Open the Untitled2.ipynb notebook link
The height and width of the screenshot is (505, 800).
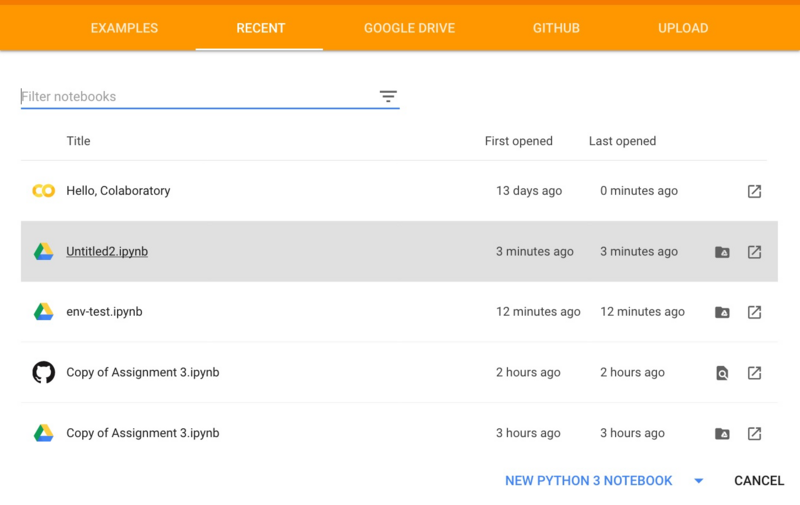point(107,252)
